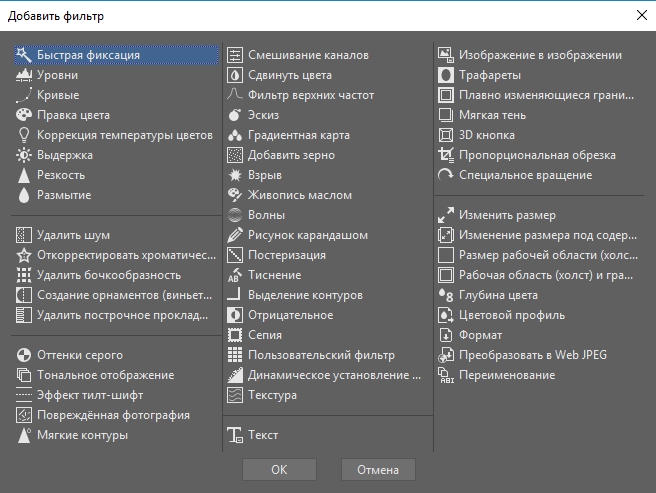
Task: Select the Текст tool icon
Action: pyautogui.click(x=235, y=435)
